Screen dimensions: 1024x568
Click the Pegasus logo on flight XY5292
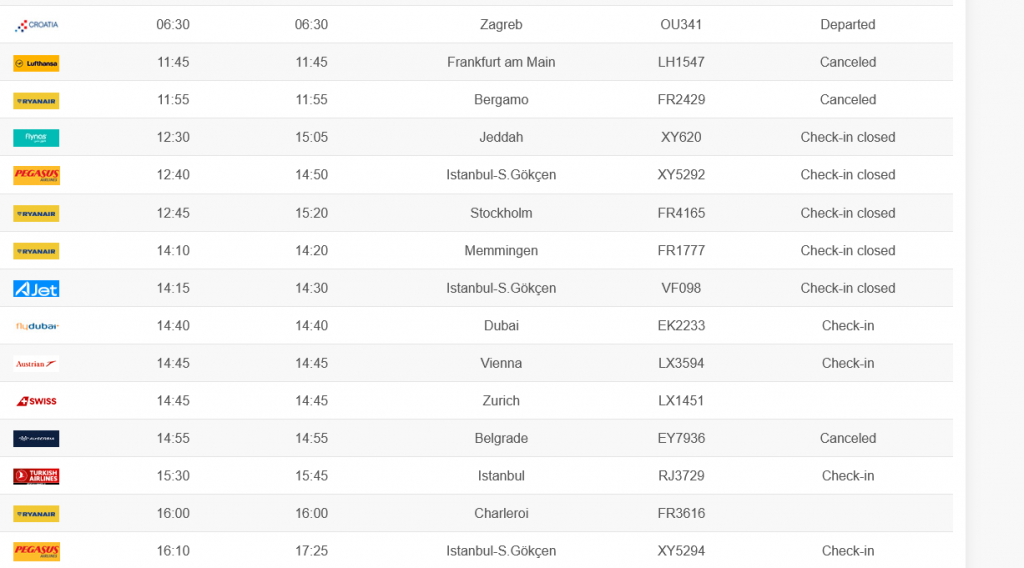click(x=36, y=175)
